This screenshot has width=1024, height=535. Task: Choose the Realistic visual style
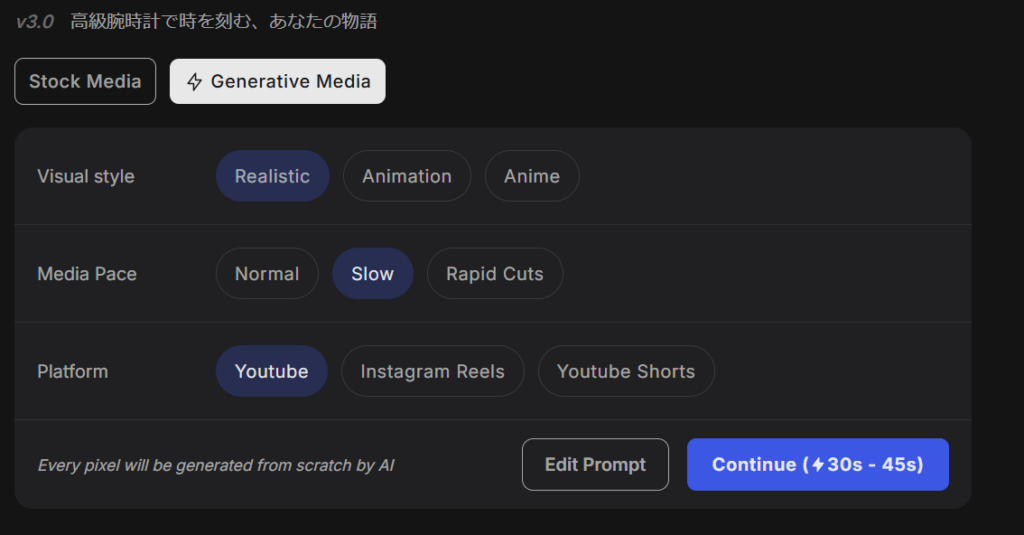coord(272,176)
